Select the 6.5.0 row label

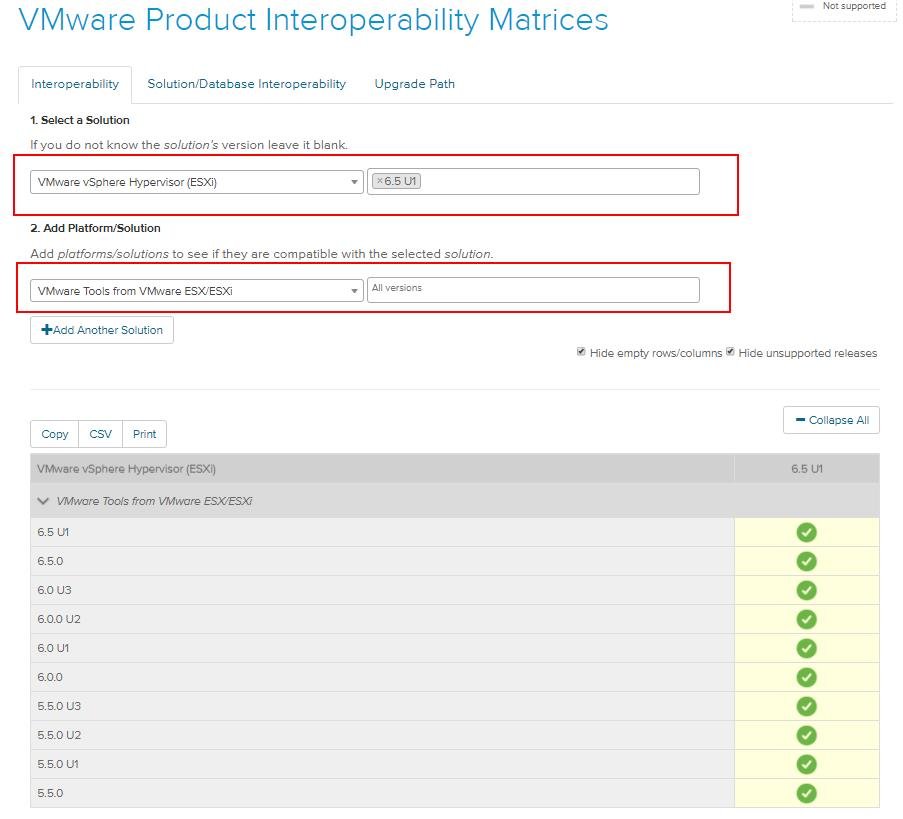(x=50, y=561)
